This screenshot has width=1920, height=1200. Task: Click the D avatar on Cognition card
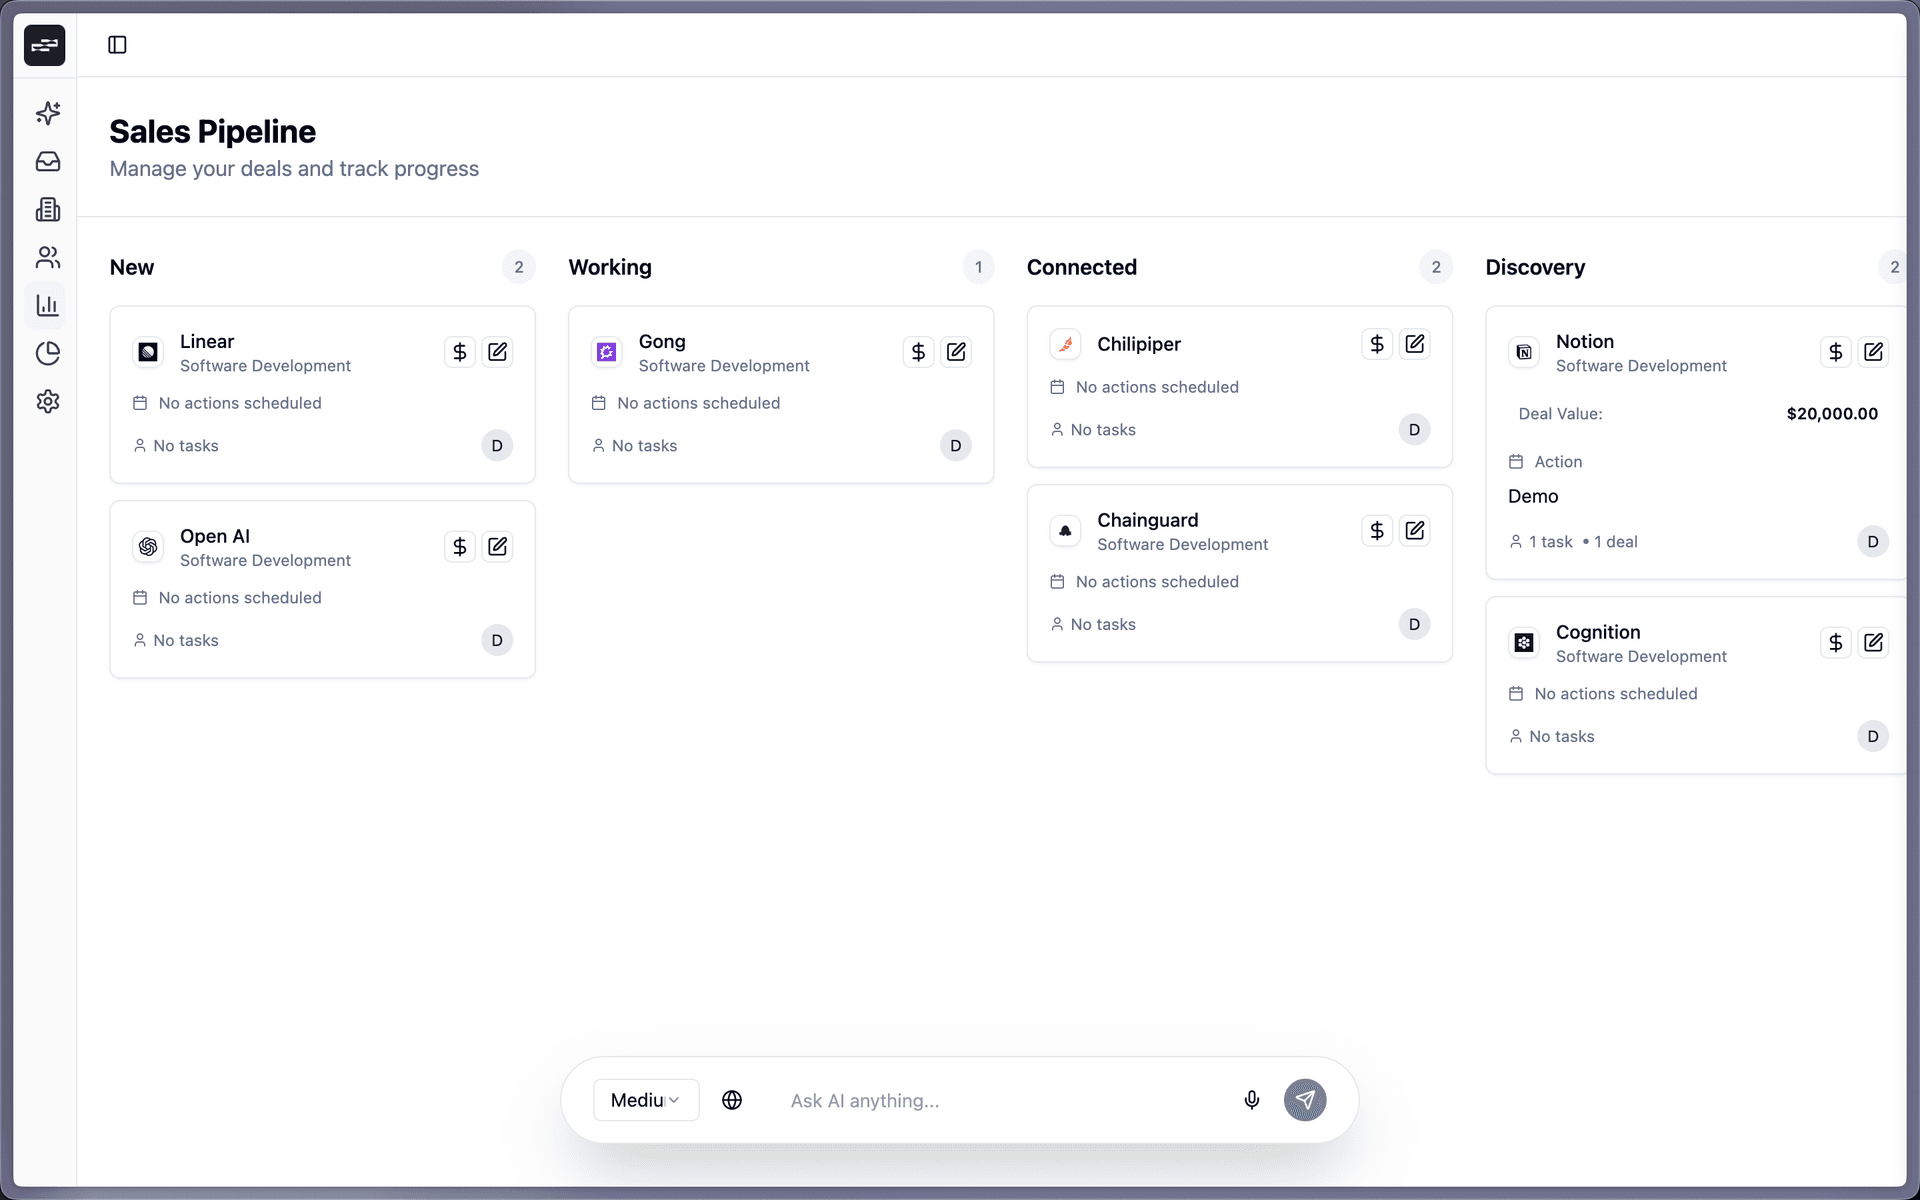pos(1872,736)
